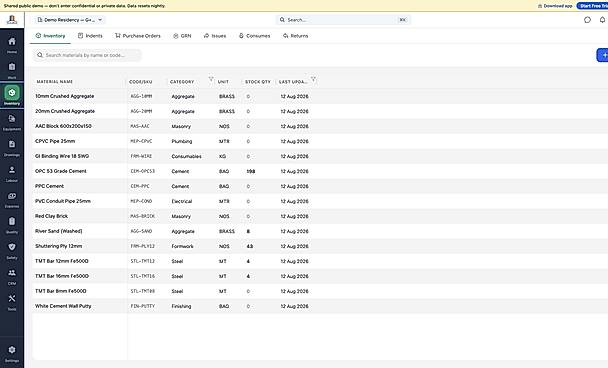Click the CEM-OPC53 code cell
Image resolution: width=608 pixels, height=368 pixels.
[x=143, y=171]
